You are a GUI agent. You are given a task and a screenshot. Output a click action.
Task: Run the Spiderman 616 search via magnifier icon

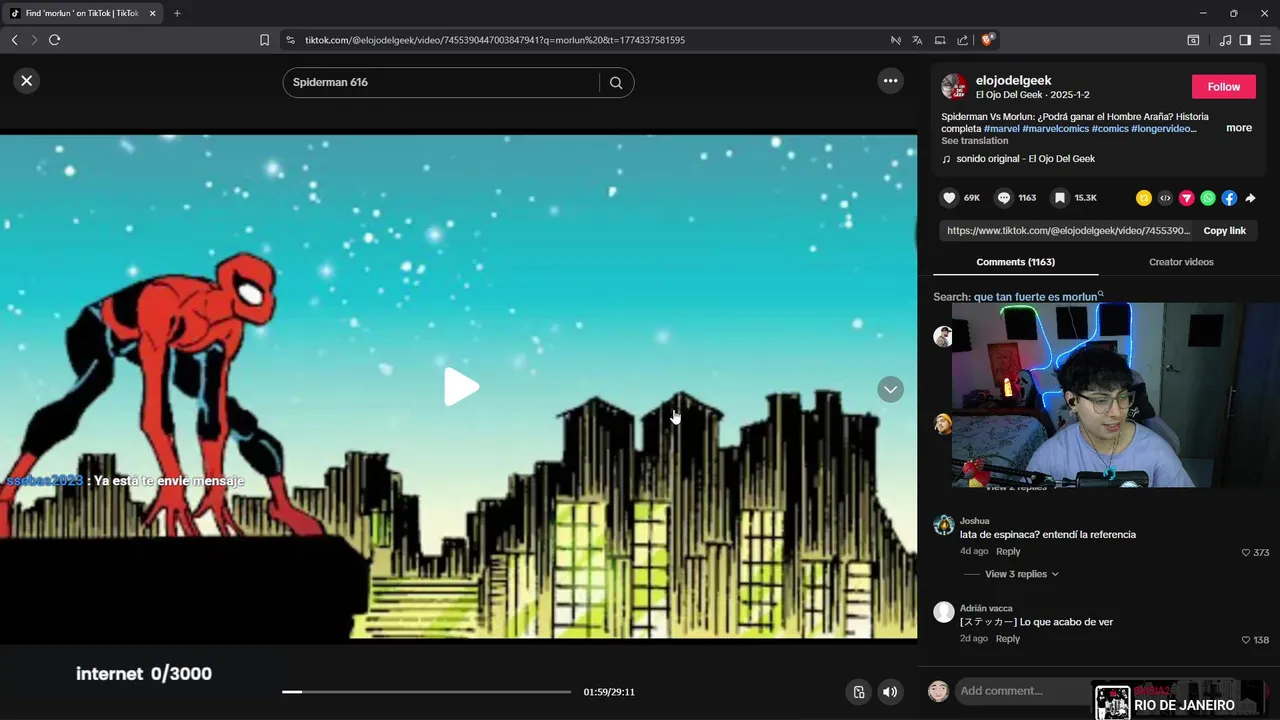[x=616, y=83]
